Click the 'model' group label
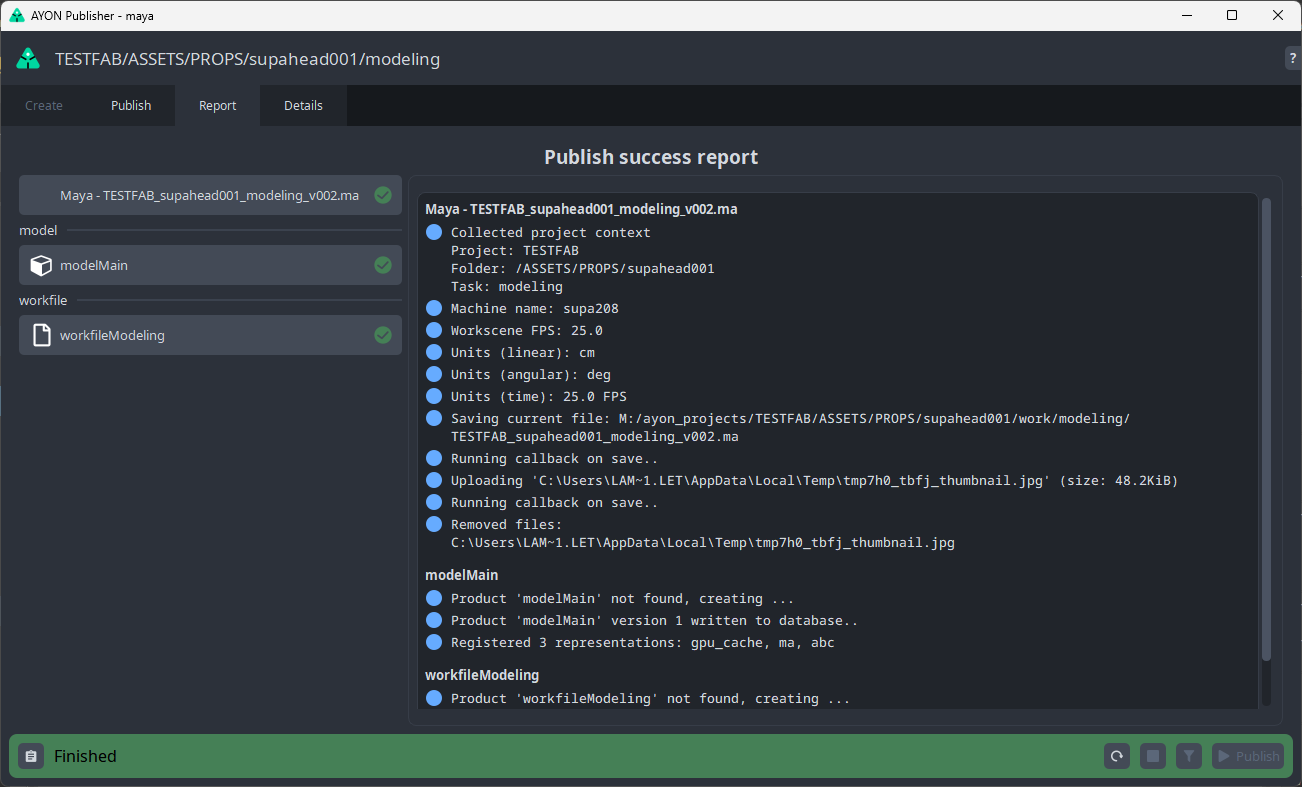The image size is (1302, 787). 38,230
